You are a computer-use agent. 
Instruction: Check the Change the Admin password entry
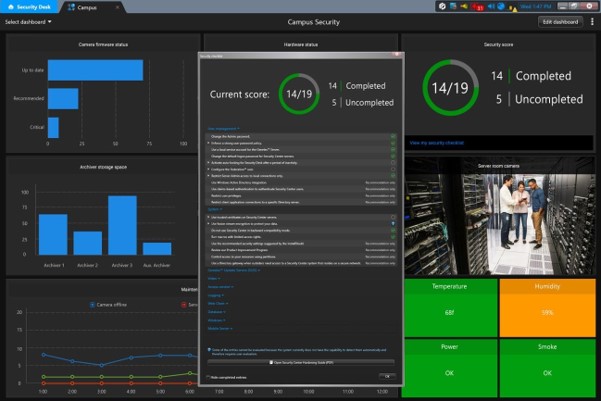tap(393, 135)
